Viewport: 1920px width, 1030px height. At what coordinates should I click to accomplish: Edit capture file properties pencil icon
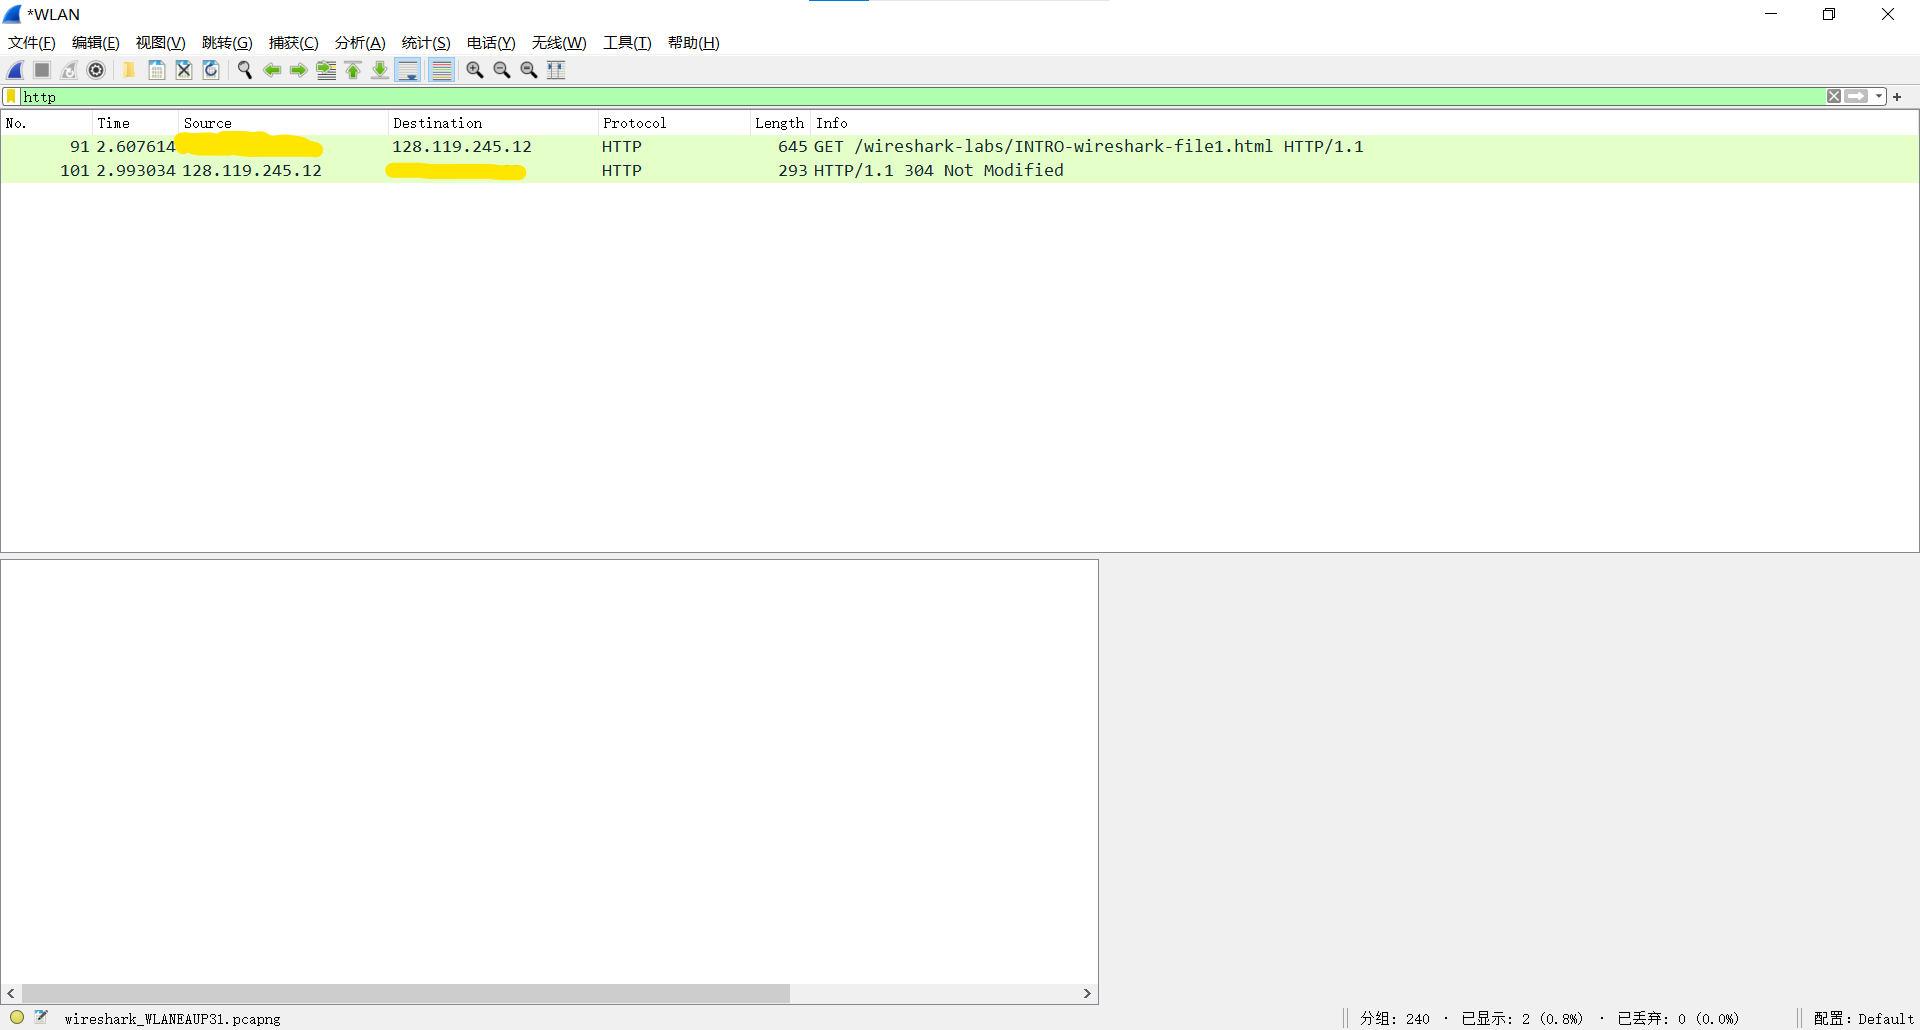tap(41, 1017)
